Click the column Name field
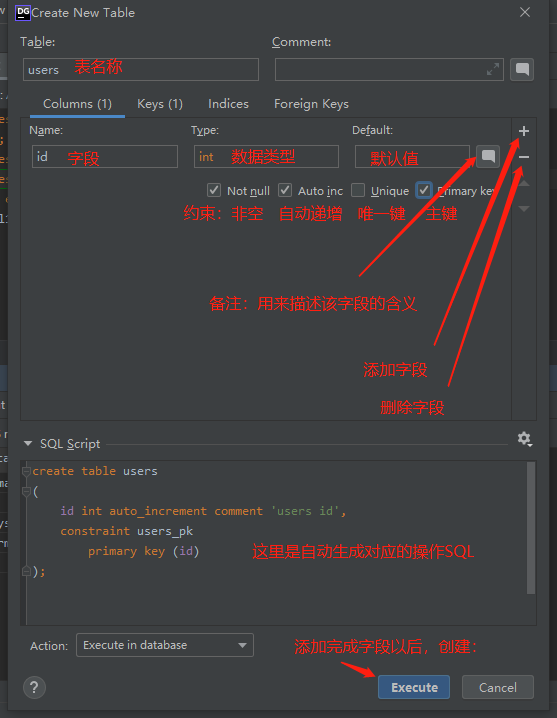 [x=105, y=157]
